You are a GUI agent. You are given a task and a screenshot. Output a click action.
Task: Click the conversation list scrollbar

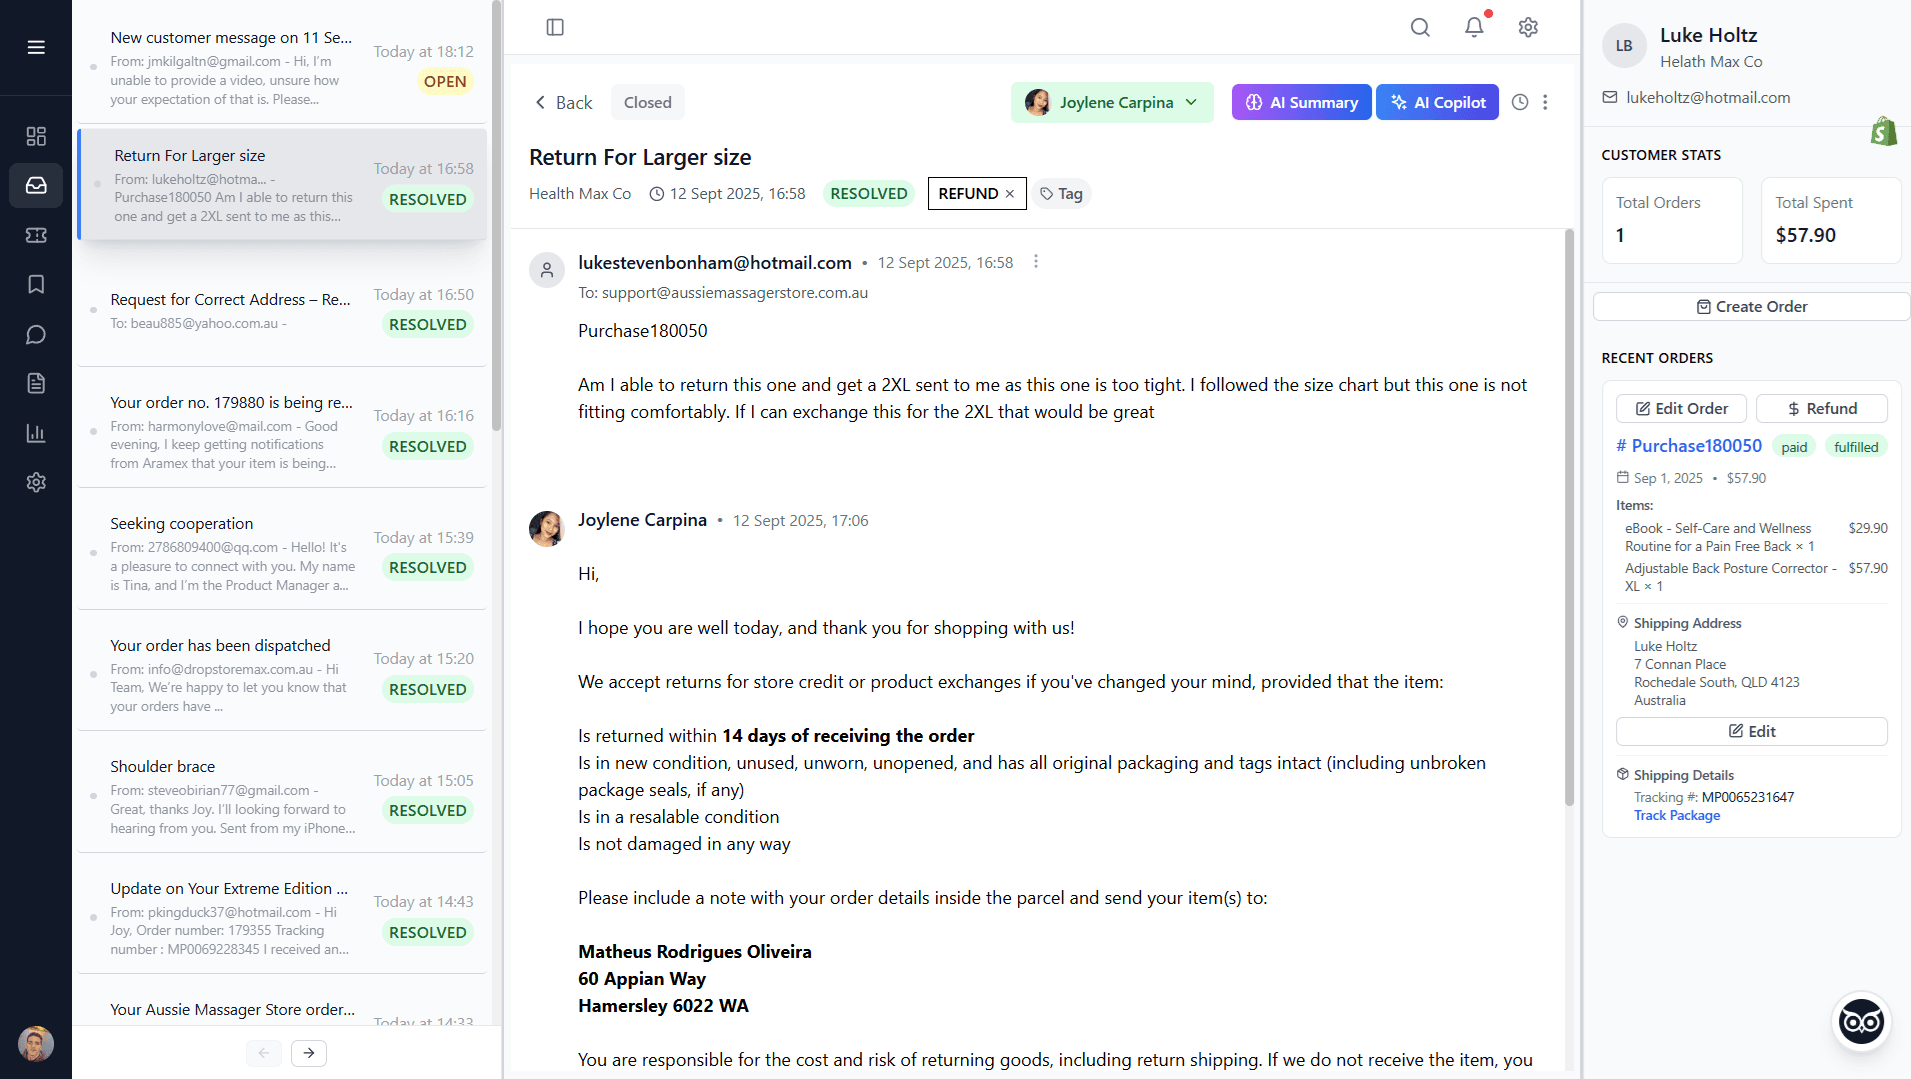point(496,215)
